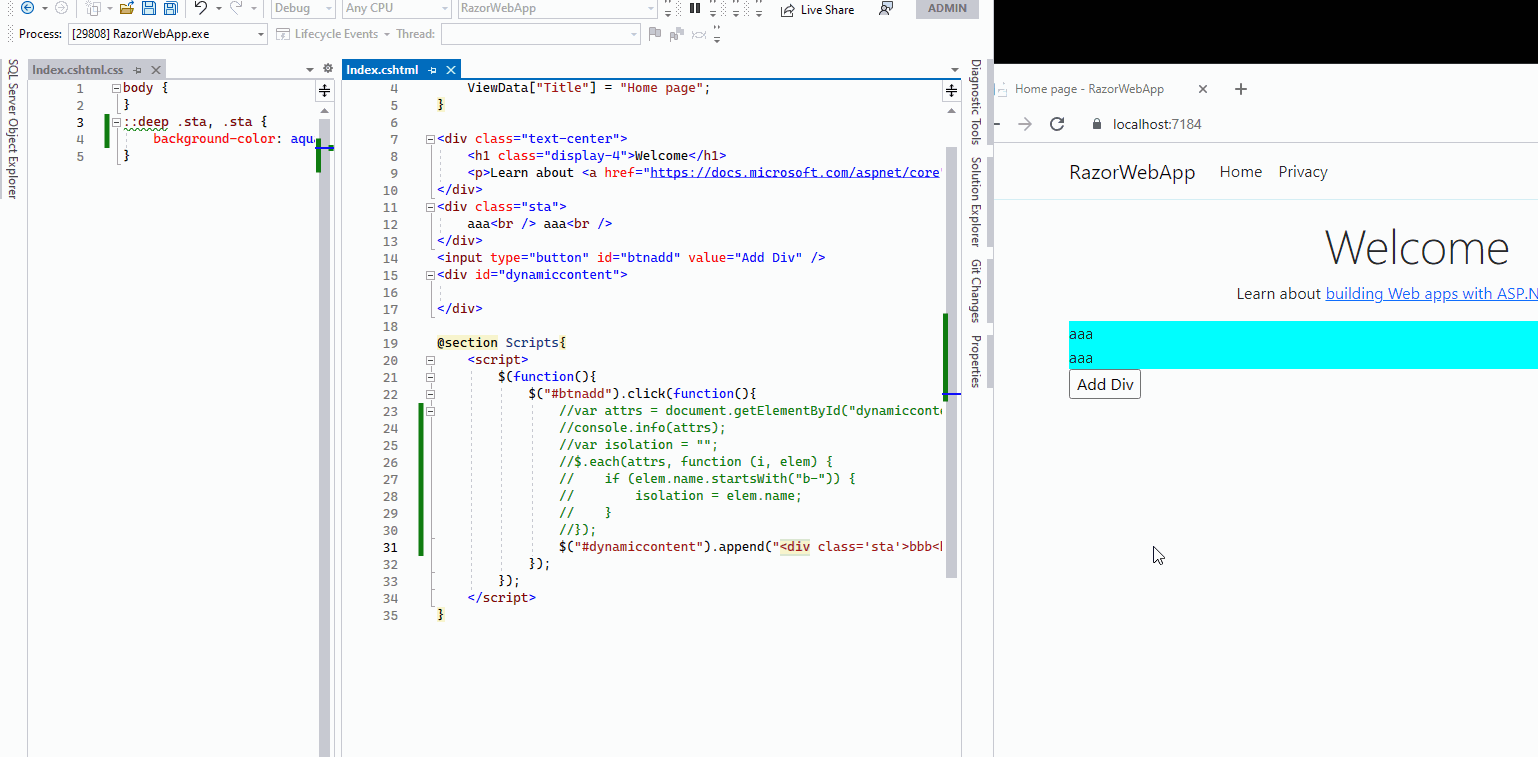
Task: Click the Undo arrow icon
Action: click(x=200, y=8)
